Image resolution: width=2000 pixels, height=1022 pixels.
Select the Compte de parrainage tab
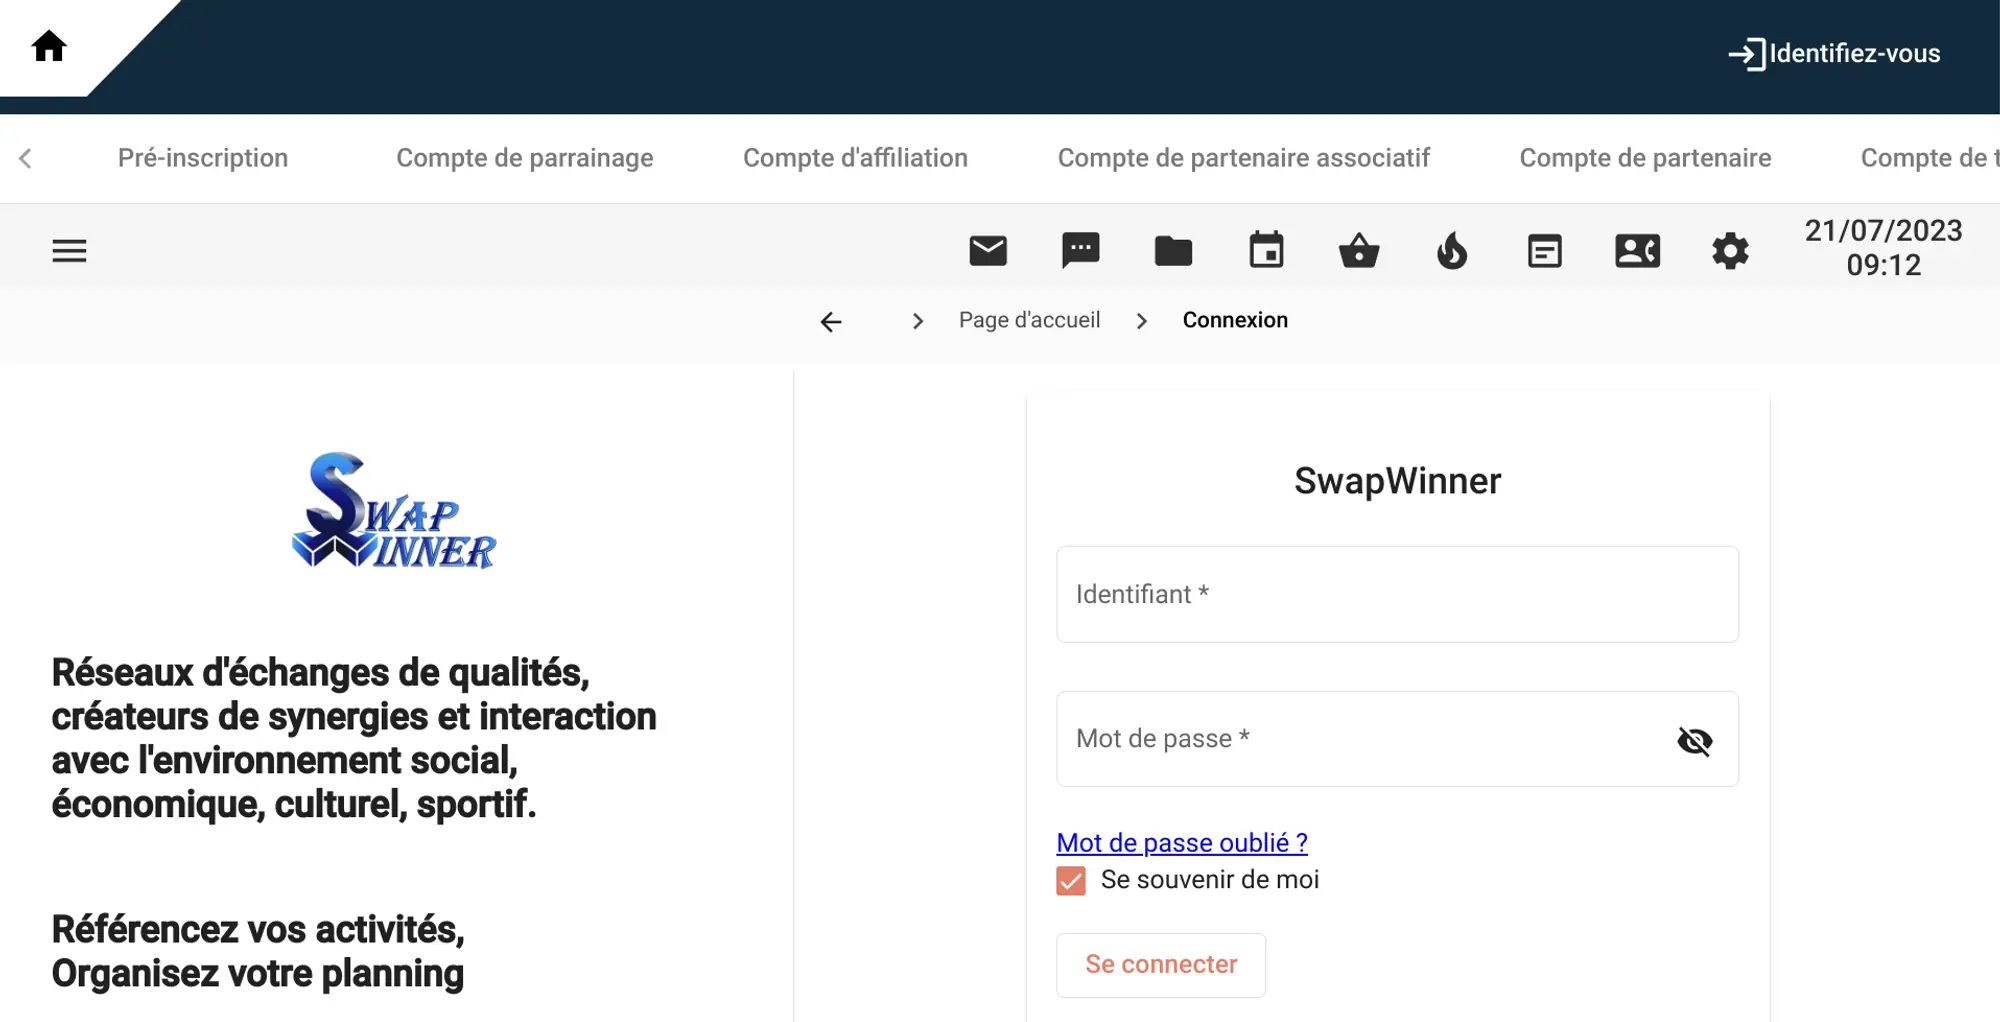click(524, 158)
